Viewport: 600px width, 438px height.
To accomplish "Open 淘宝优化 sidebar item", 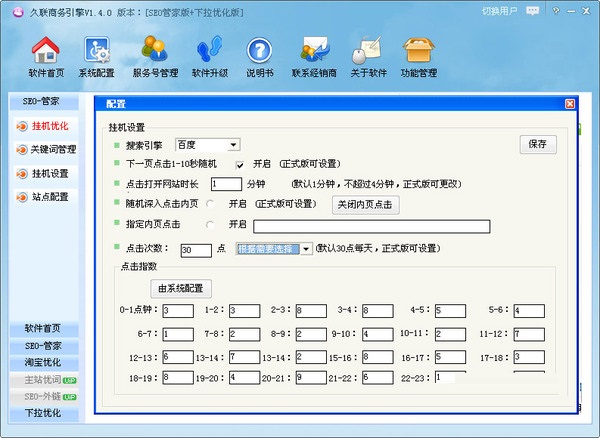I will coord(43,362).
